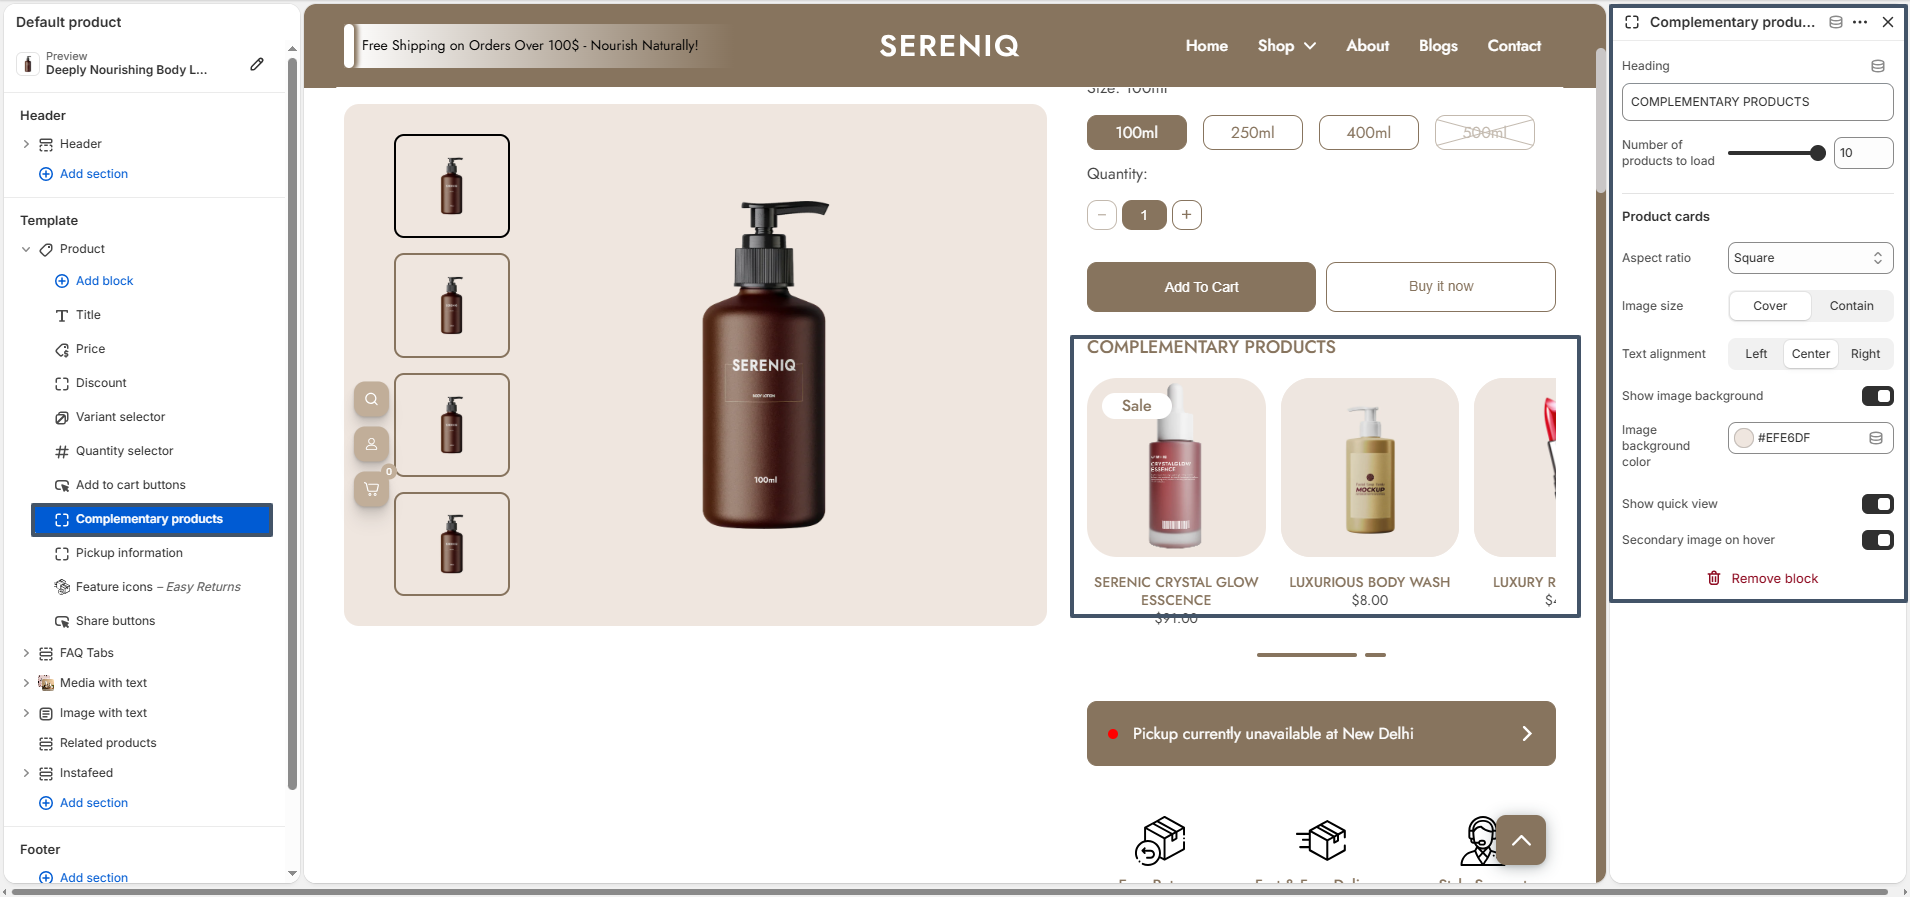
Task: Toggle Secondary image on hover switch
Action: point(1877,540)
